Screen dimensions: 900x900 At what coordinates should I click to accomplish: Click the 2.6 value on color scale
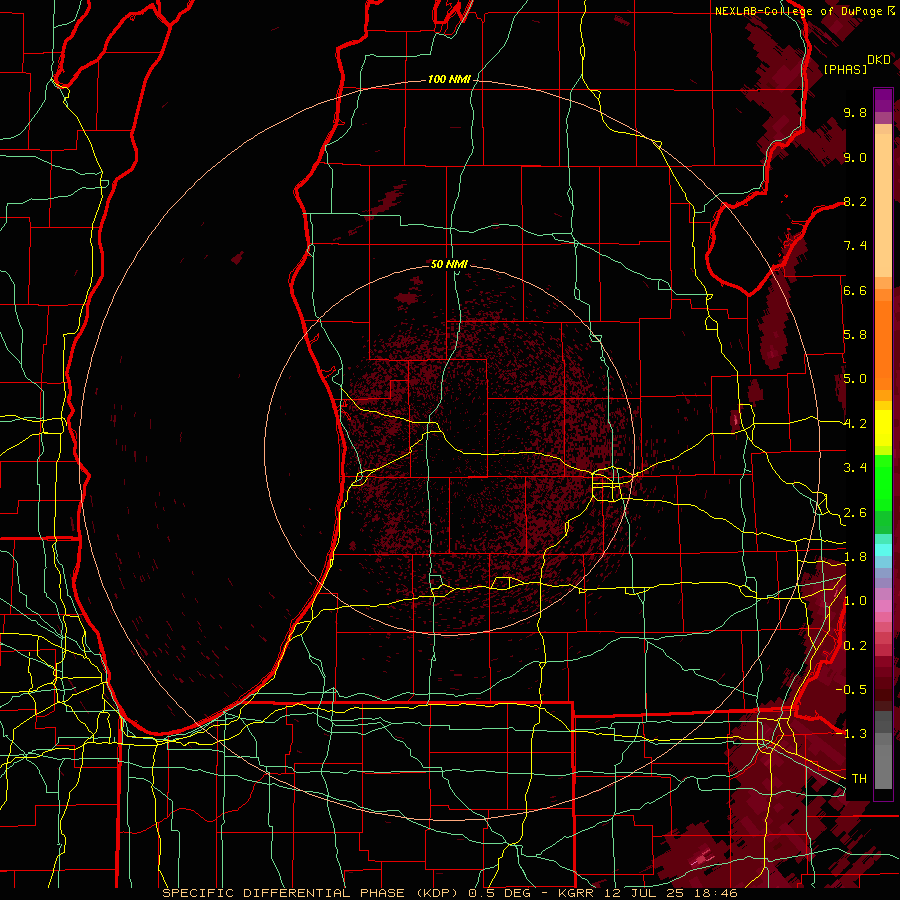point(855,513)
